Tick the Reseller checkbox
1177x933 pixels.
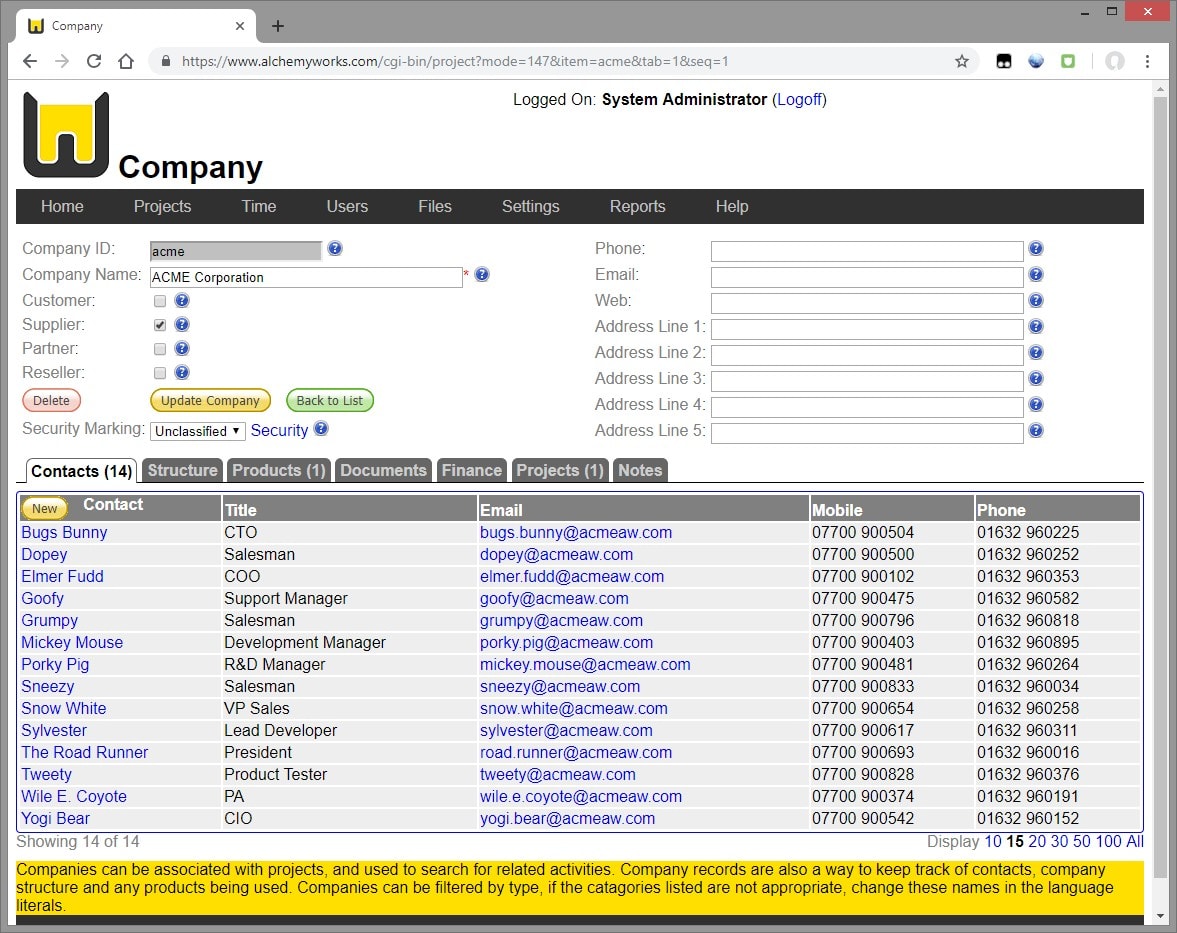[160, 373]
